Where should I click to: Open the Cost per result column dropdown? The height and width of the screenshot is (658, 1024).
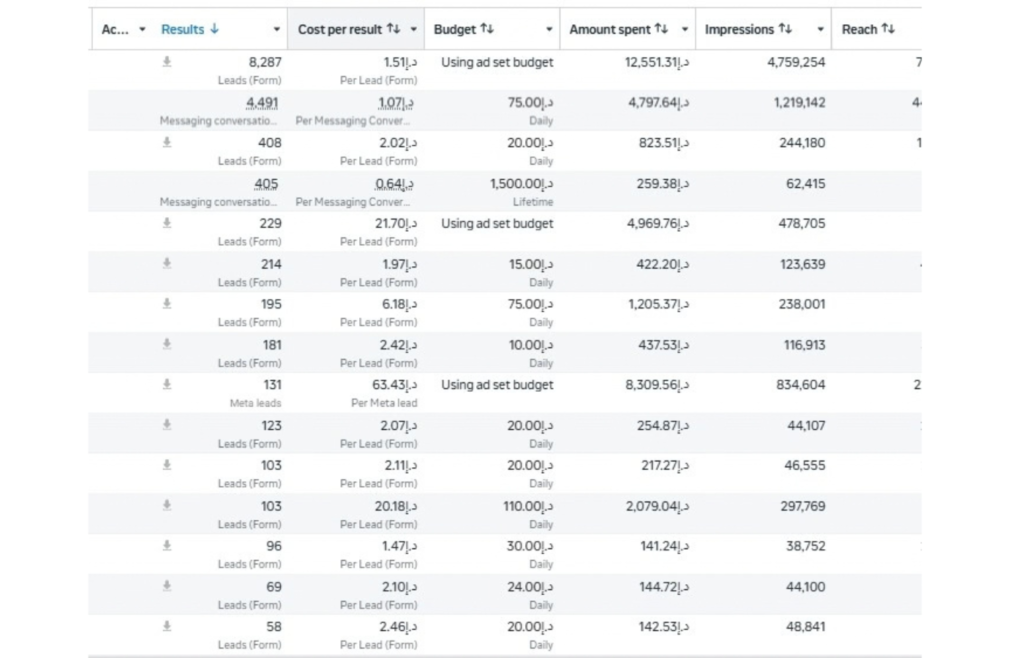coord(413,29)
